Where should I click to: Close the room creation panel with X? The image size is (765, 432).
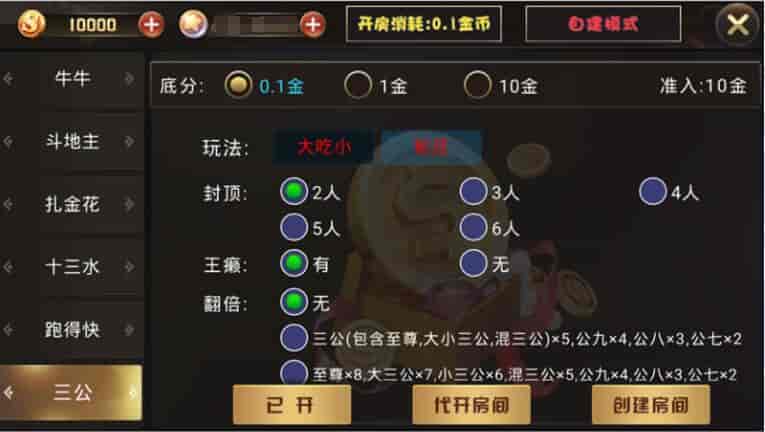[738, 24]
